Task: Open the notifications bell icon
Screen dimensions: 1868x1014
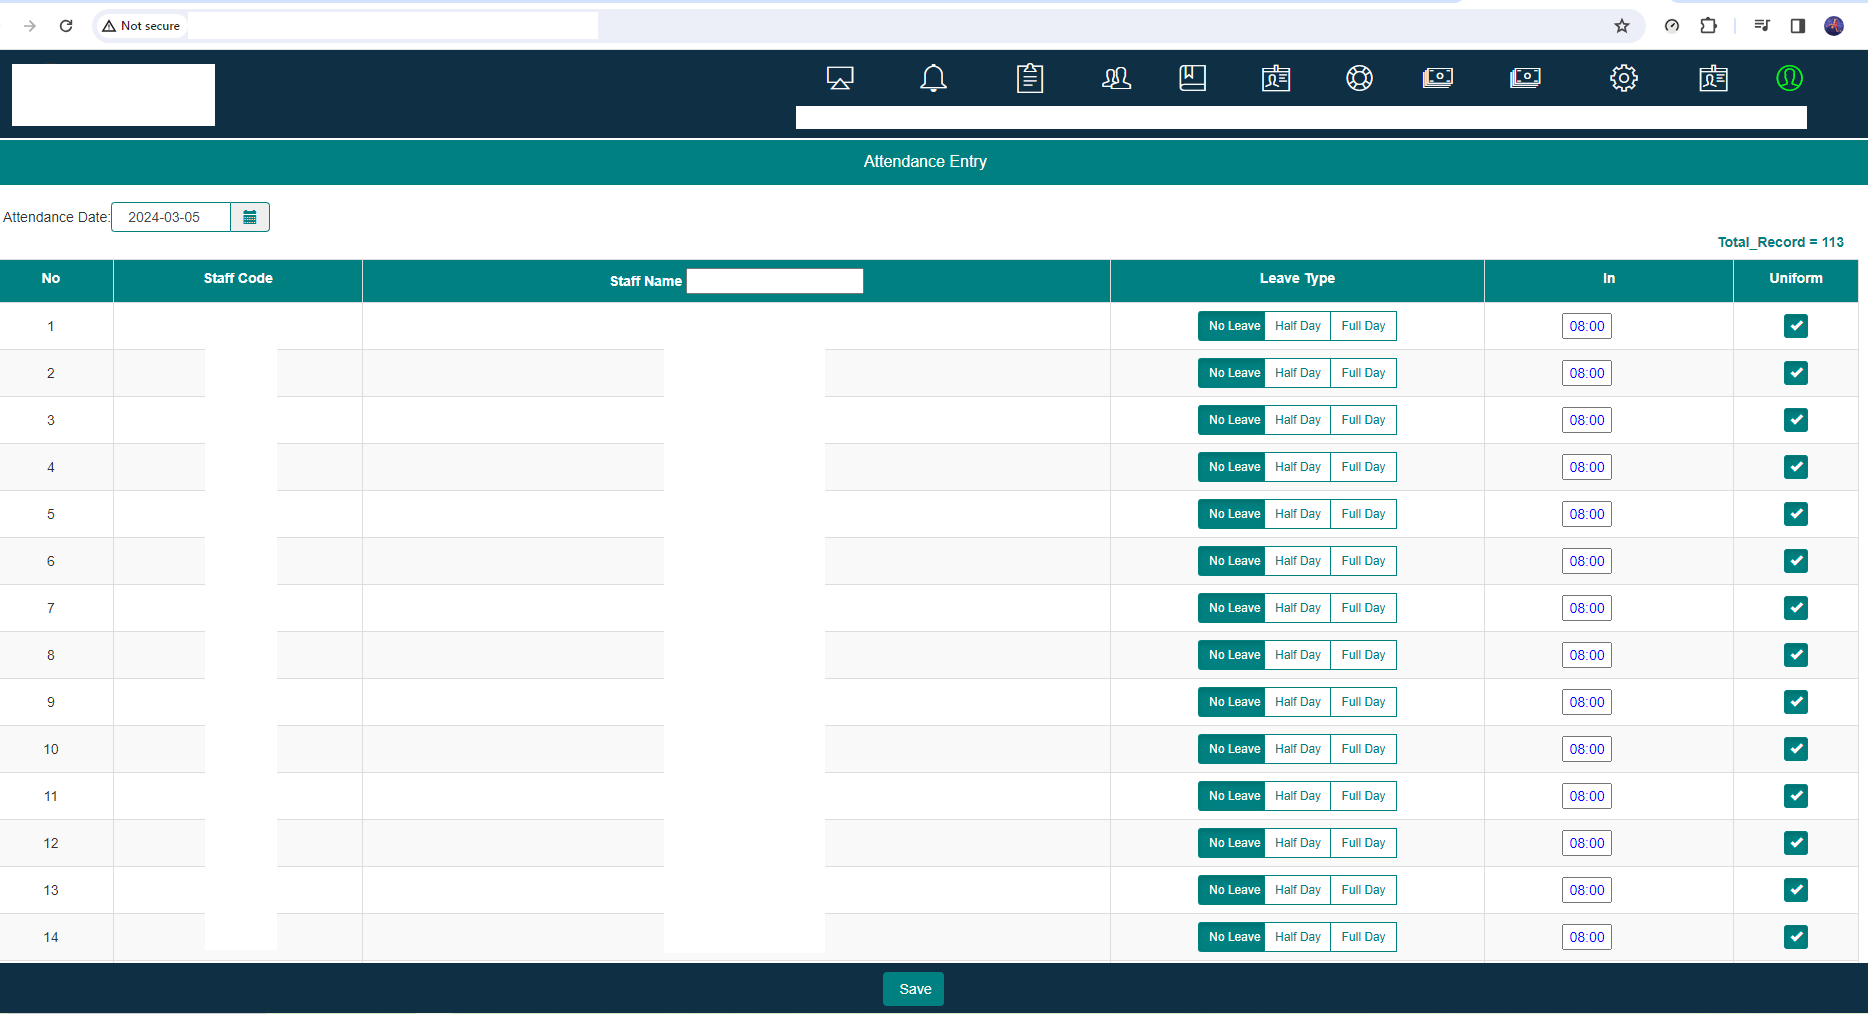Action: pos(933,78)
